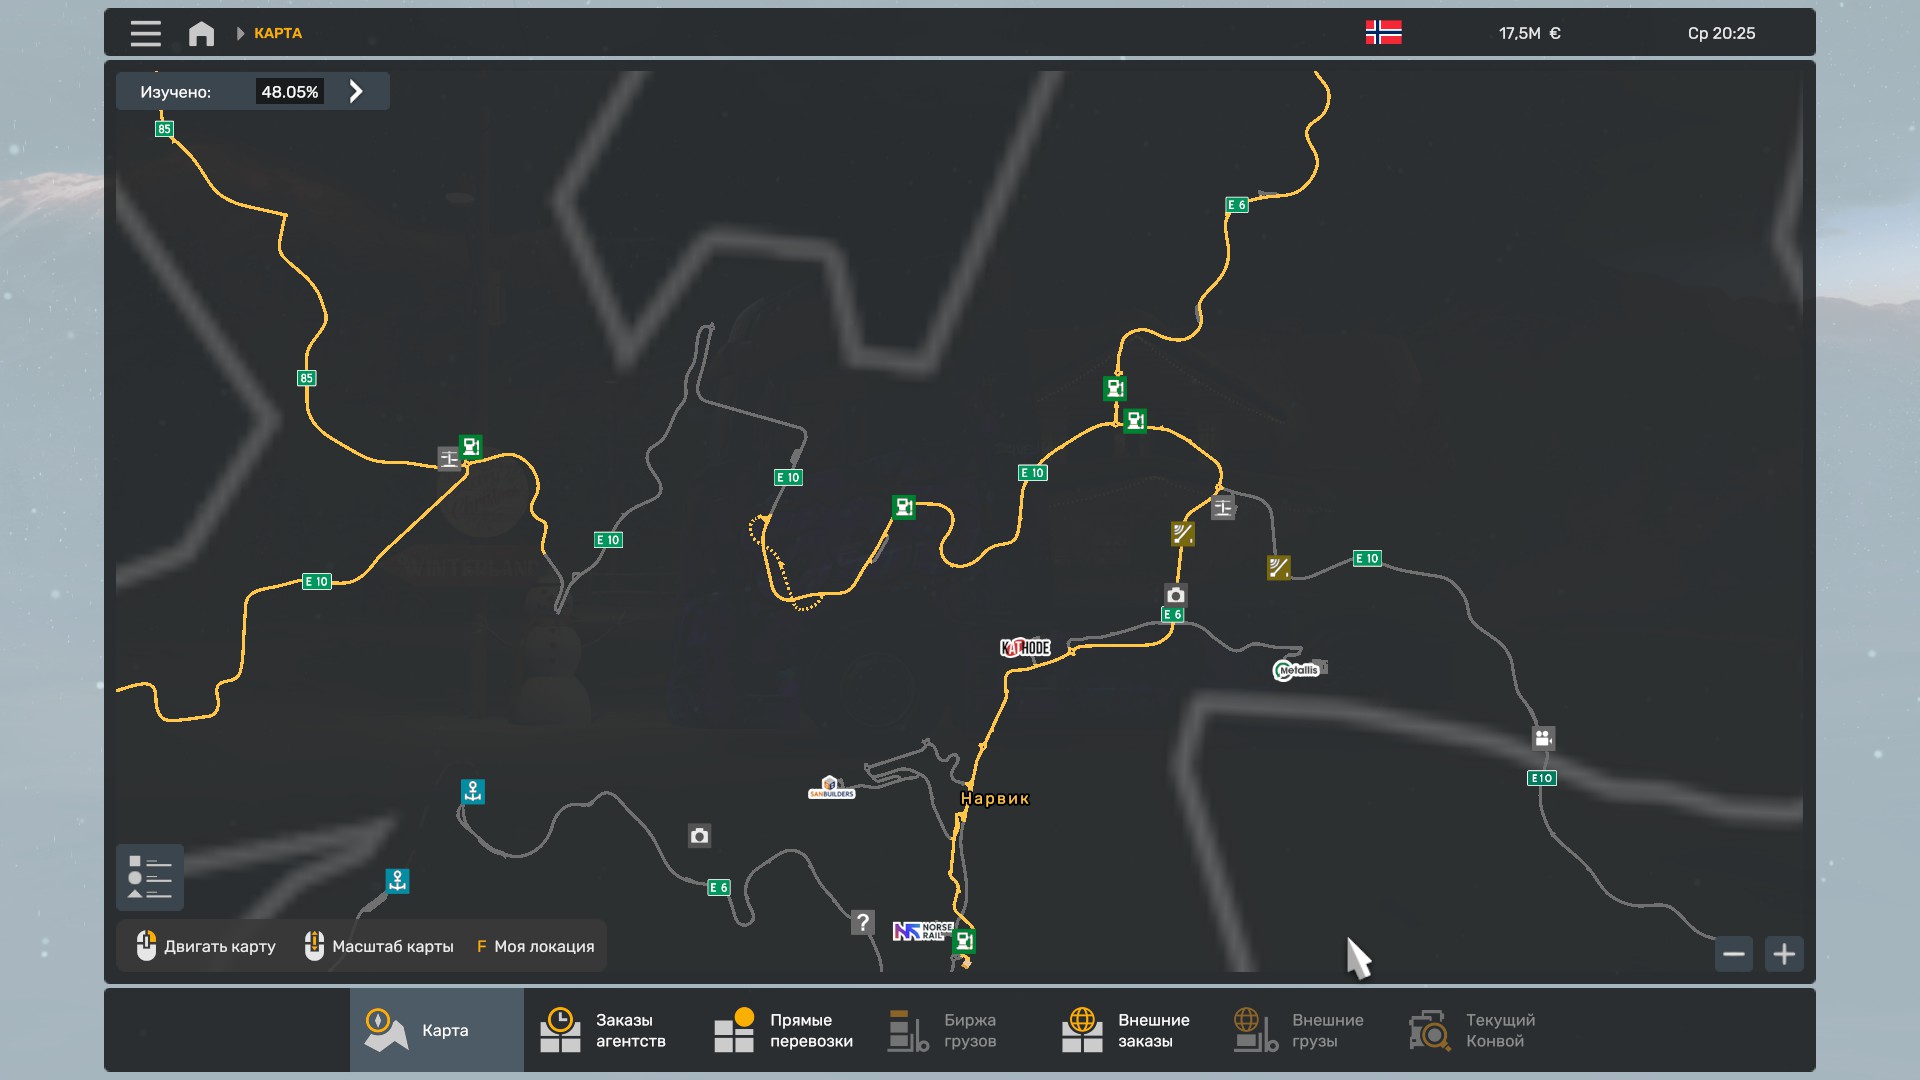The width and height of the screenshot is (1920, 1080).
Task: Click the Sanbuilders company marker
Action: [x=831, y=788]
